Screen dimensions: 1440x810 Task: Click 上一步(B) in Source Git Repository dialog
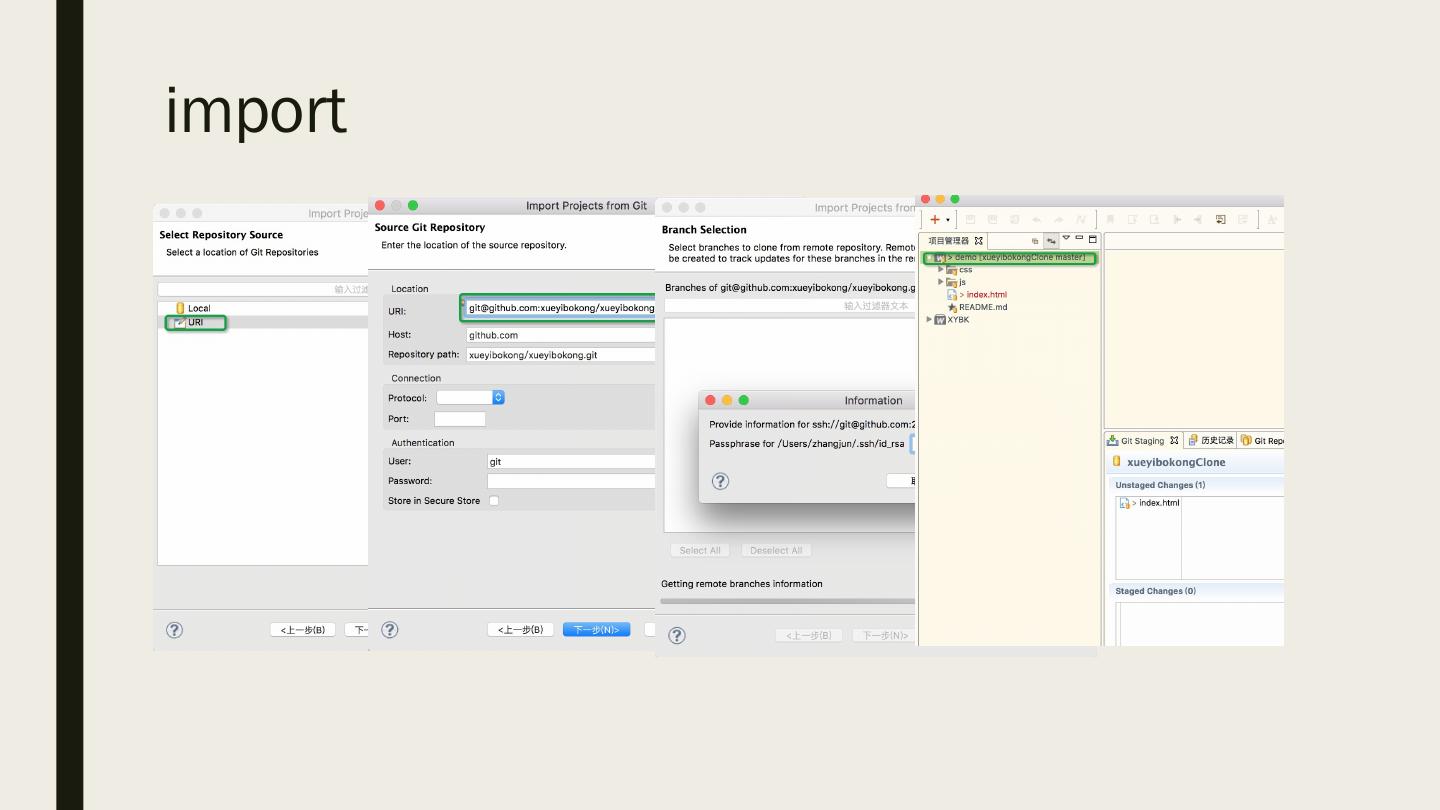coord(520,630)
